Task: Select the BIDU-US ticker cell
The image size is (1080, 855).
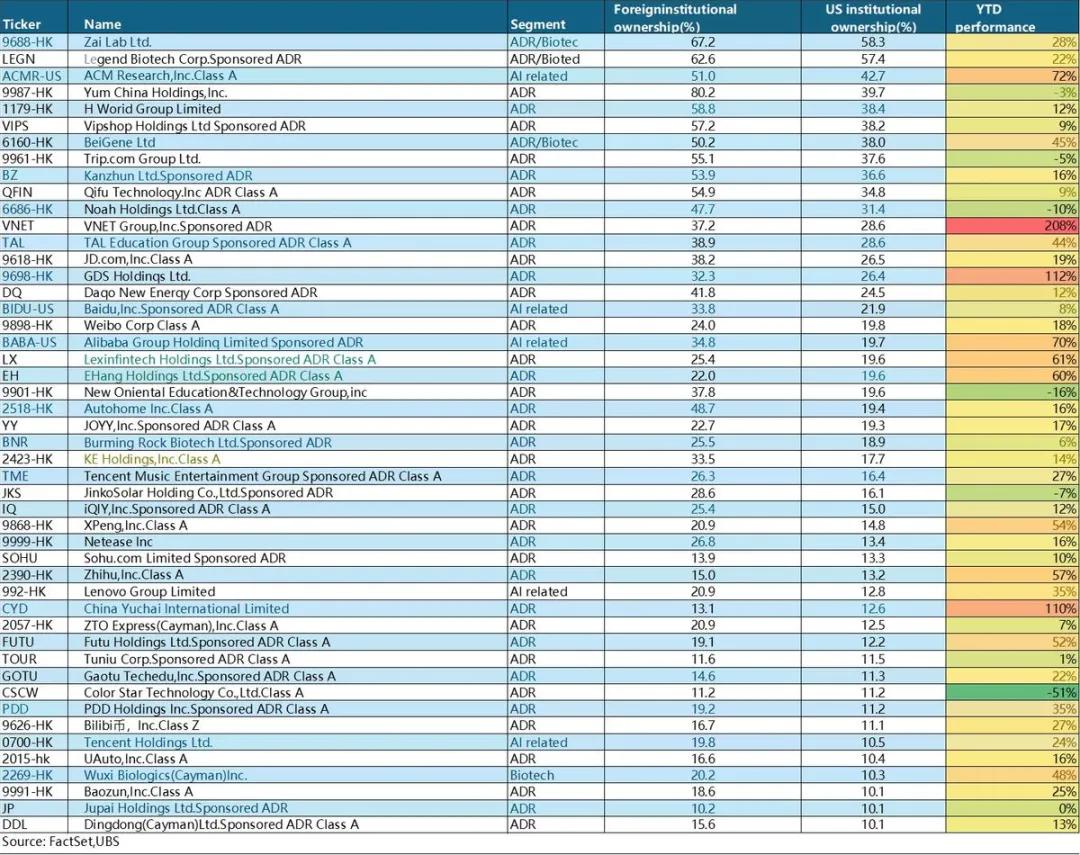Action: (28, 309)
